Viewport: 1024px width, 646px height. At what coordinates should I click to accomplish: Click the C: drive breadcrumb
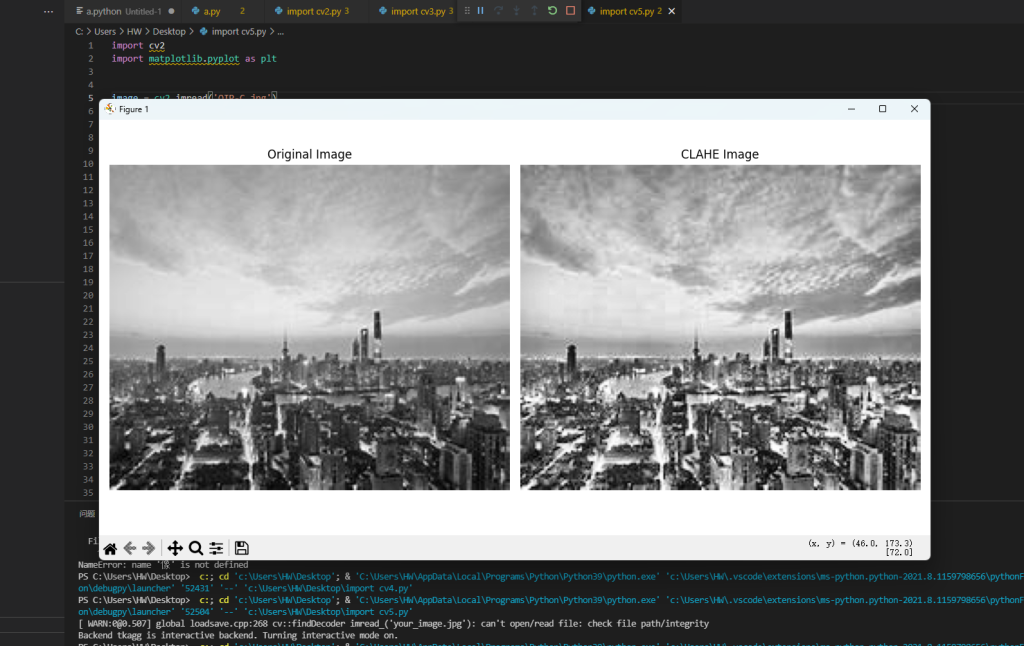coord(78,31)
